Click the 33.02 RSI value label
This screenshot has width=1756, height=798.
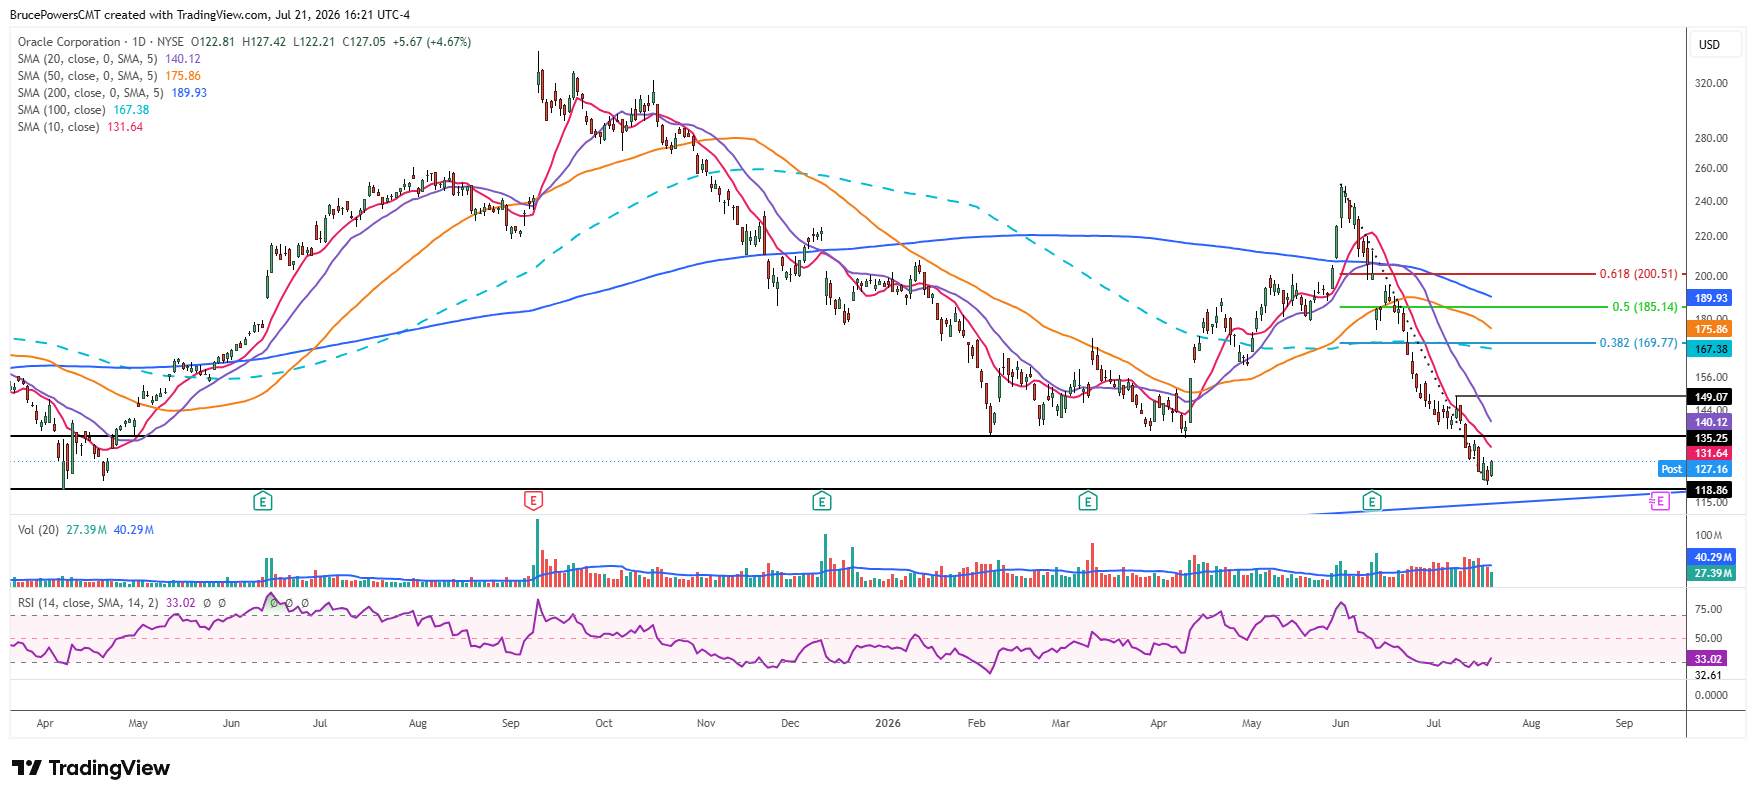[x=1708, y=659]
